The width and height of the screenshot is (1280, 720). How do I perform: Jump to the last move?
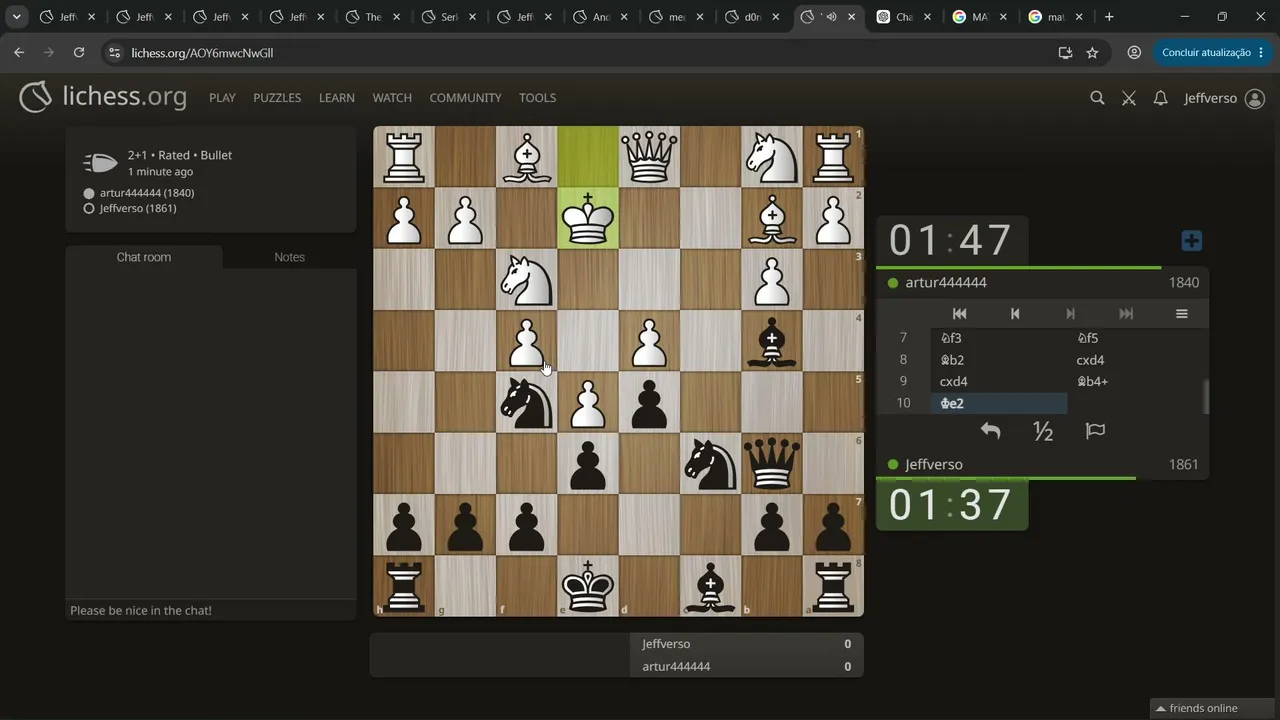tap(1126, 314)
